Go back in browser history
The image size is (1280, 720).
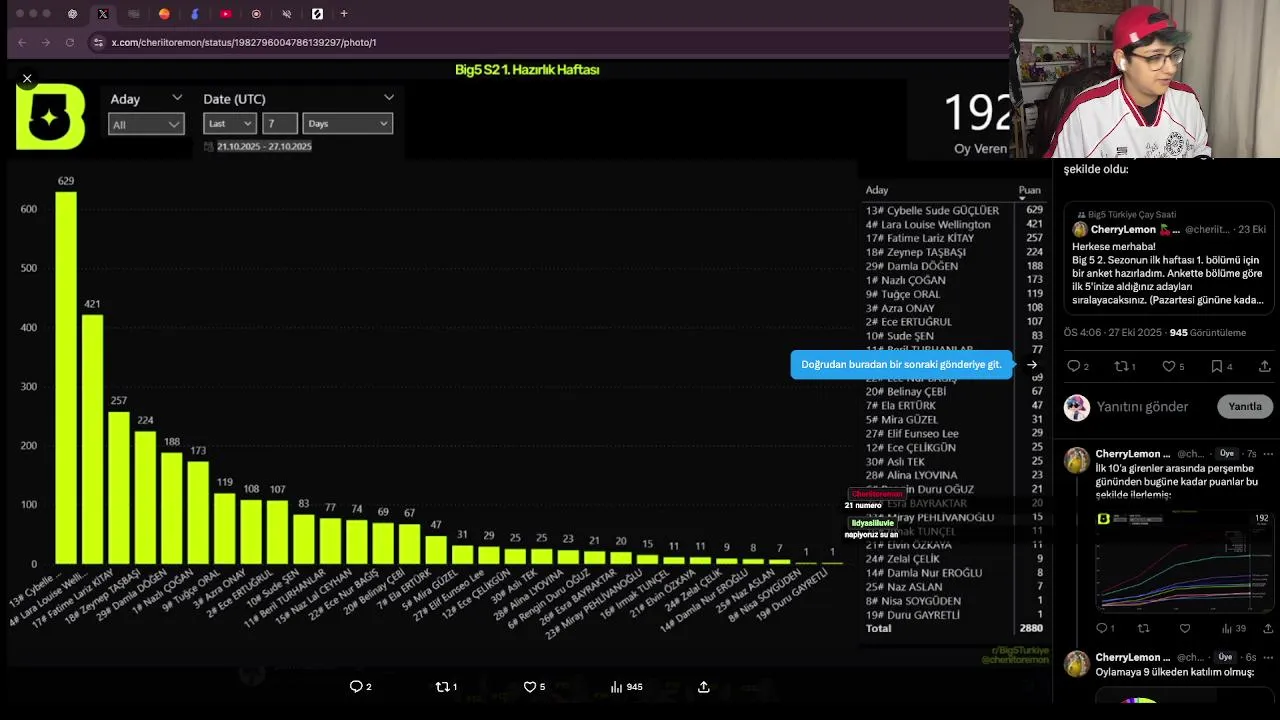(x=22, y=42)
